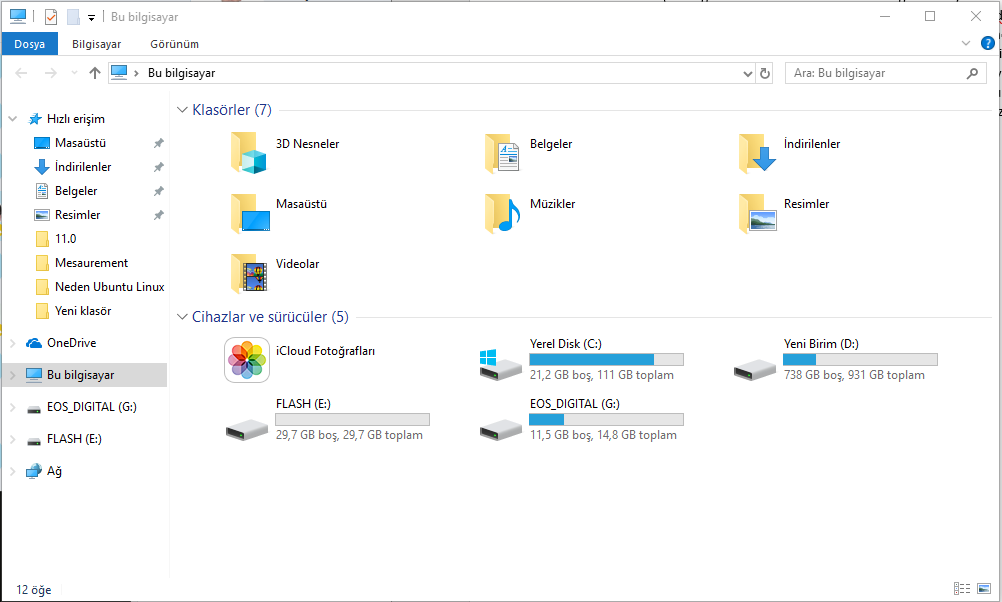Expand the Ağ tree node
Image resolution: width=1002 pixels, height=602 pixels.
tap(12, 471)
